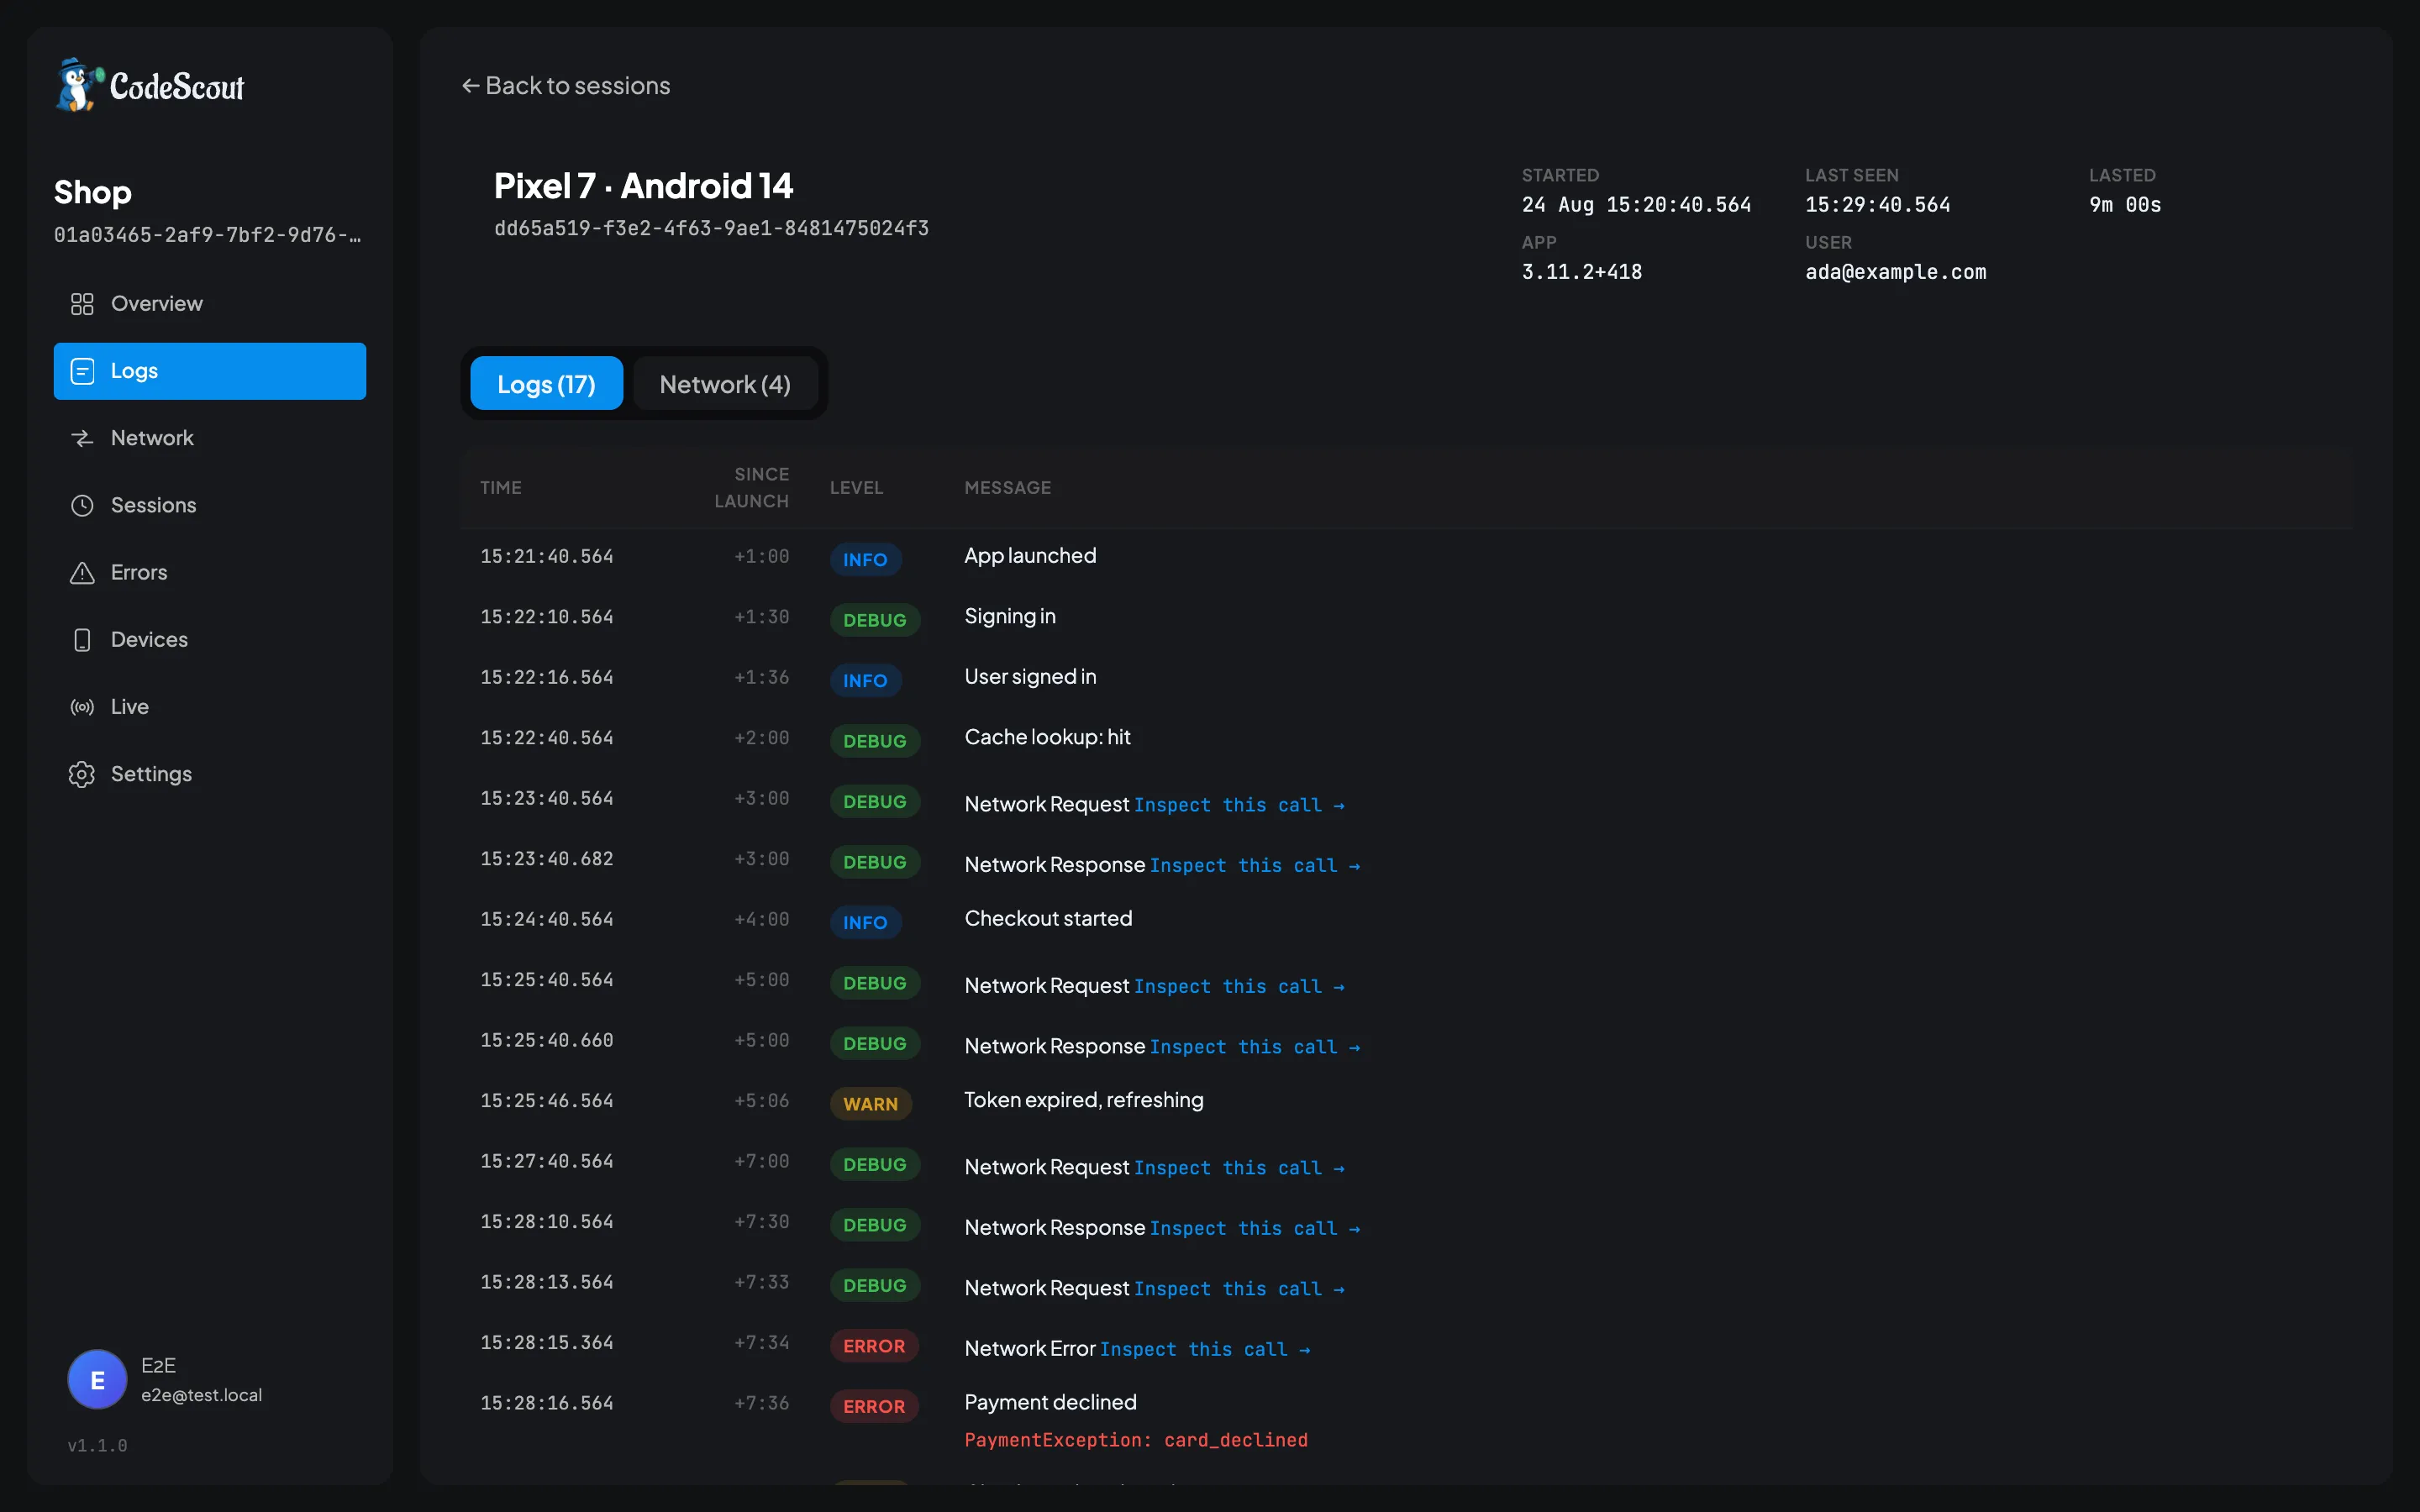Click project ID 01a03465-2af9-7bf2-9d76

[208, 235]
